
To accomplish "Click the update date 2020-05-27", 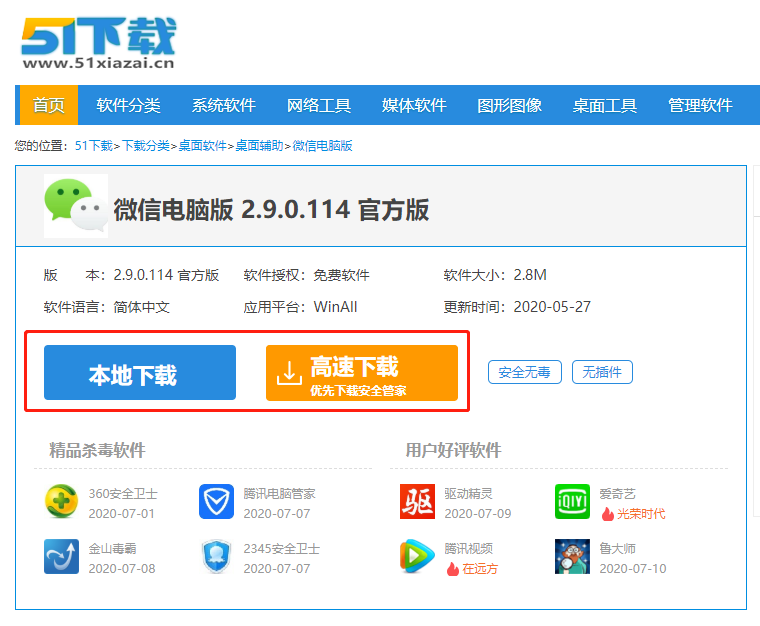I will (552, 307).
